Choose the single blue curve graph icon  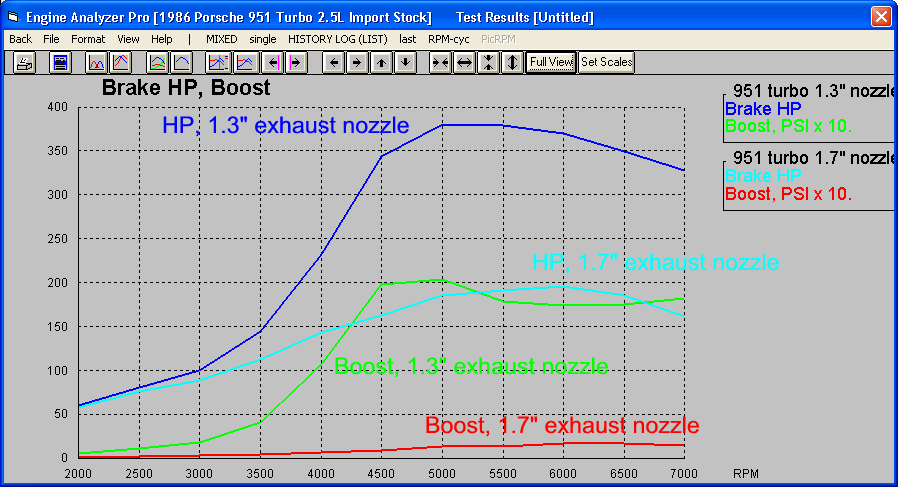point(182,62)
